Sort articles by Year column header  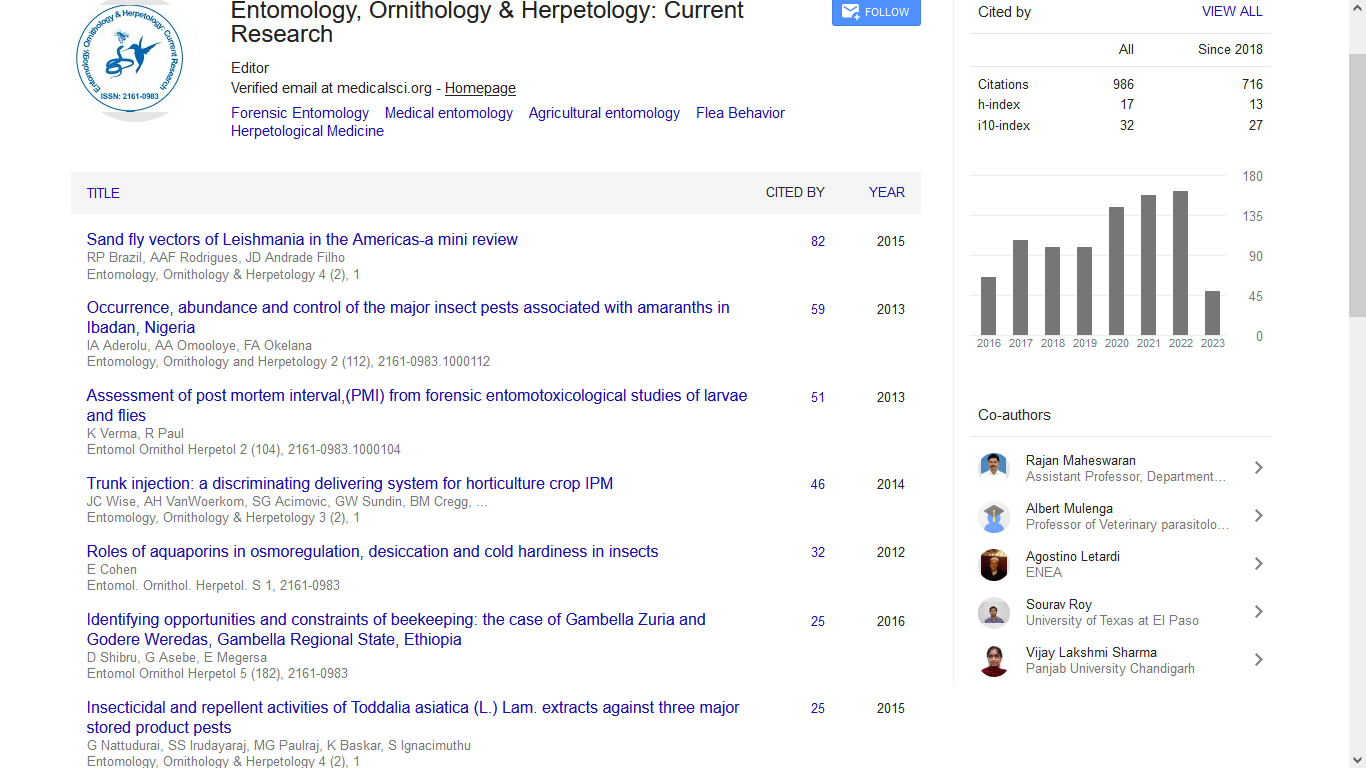886,192
